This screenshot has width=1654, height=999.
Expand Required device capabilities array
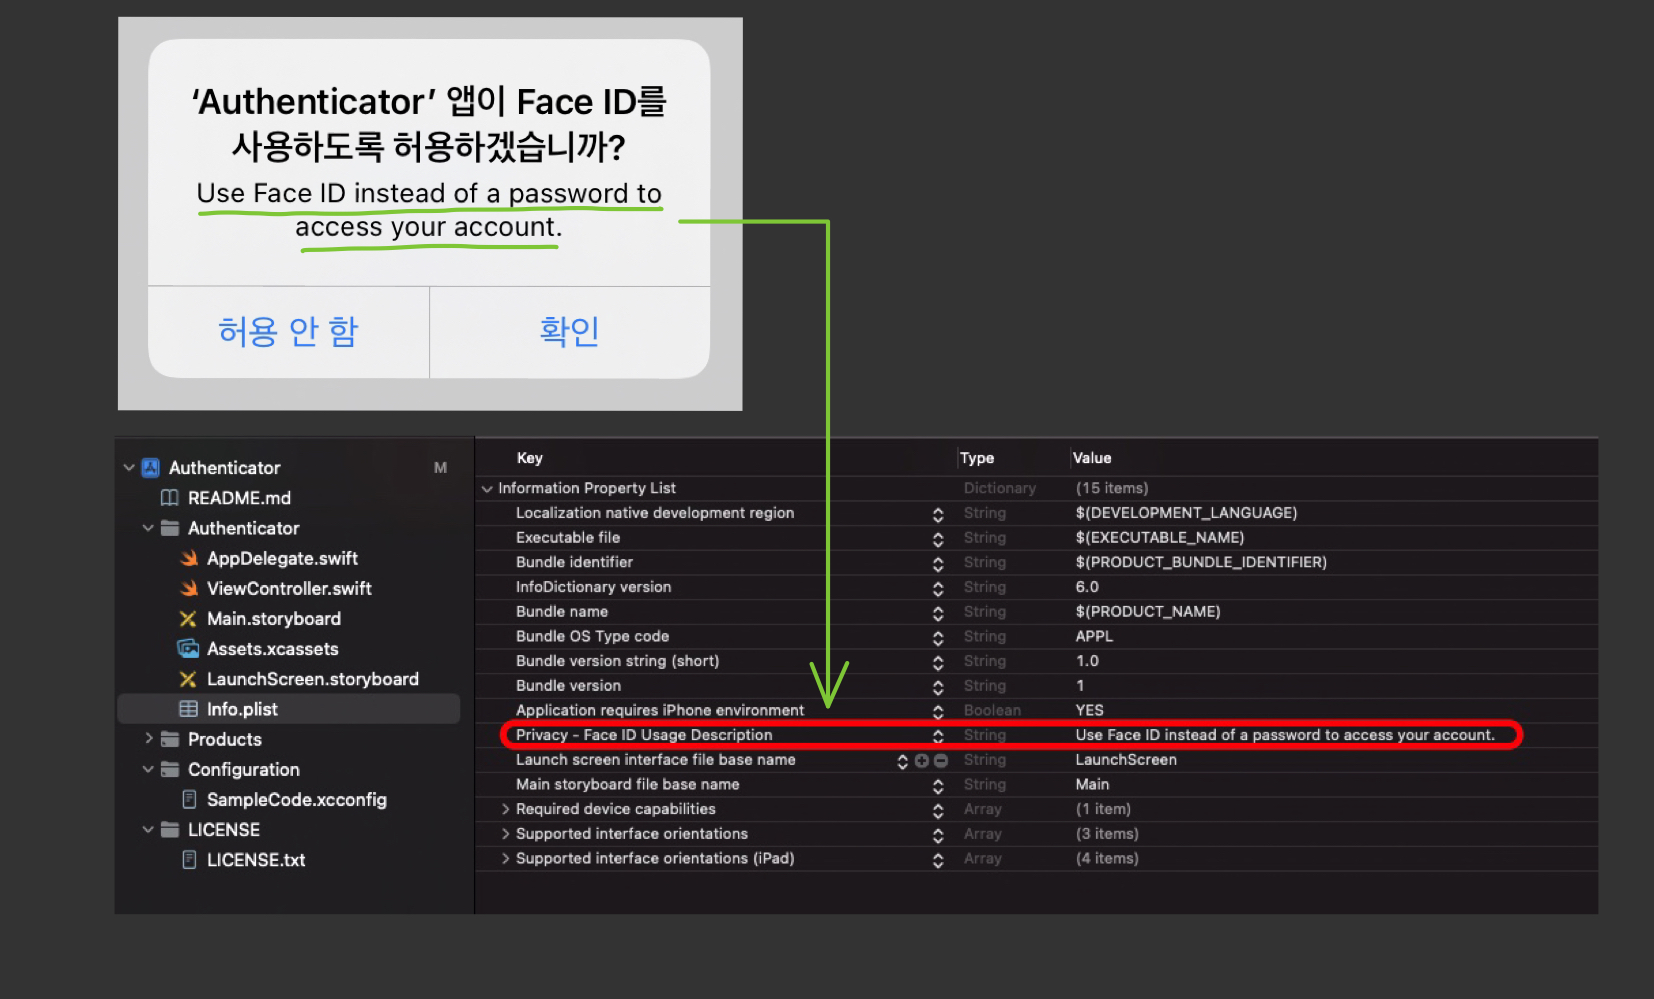click(505, 809)
